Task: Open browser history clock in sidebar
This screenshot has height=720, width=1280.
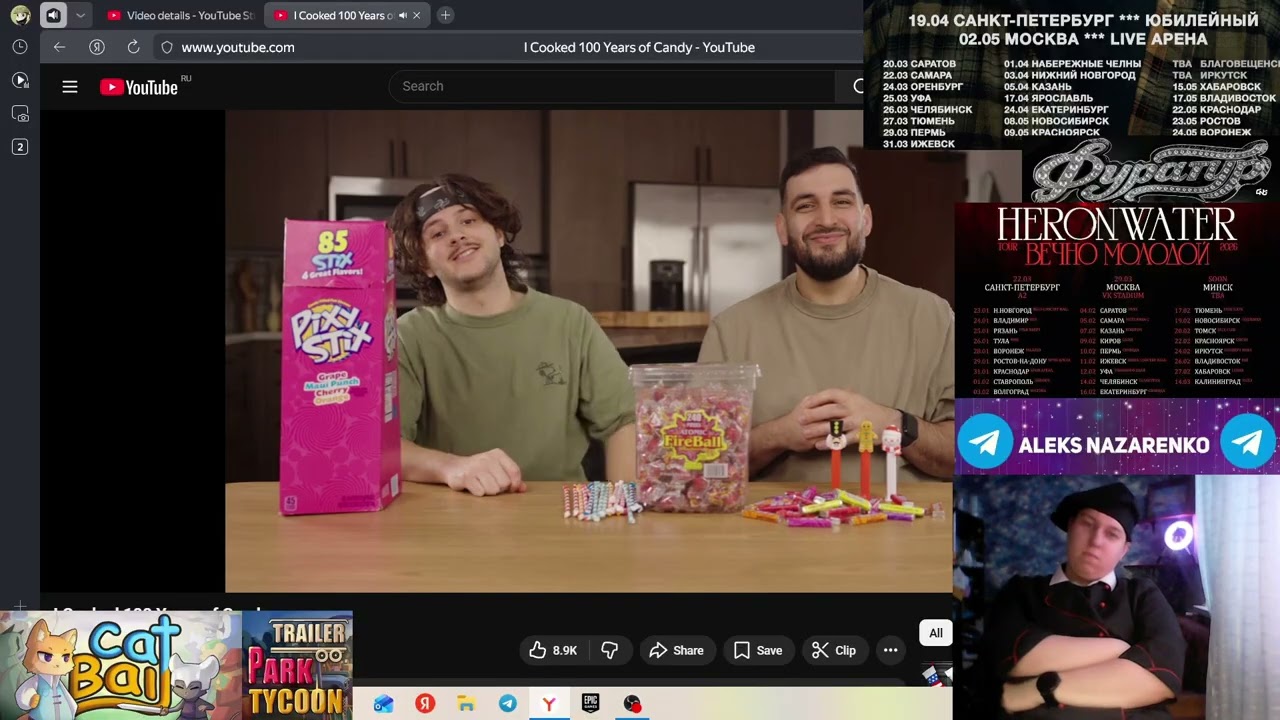Action: [x=20, y=47]
